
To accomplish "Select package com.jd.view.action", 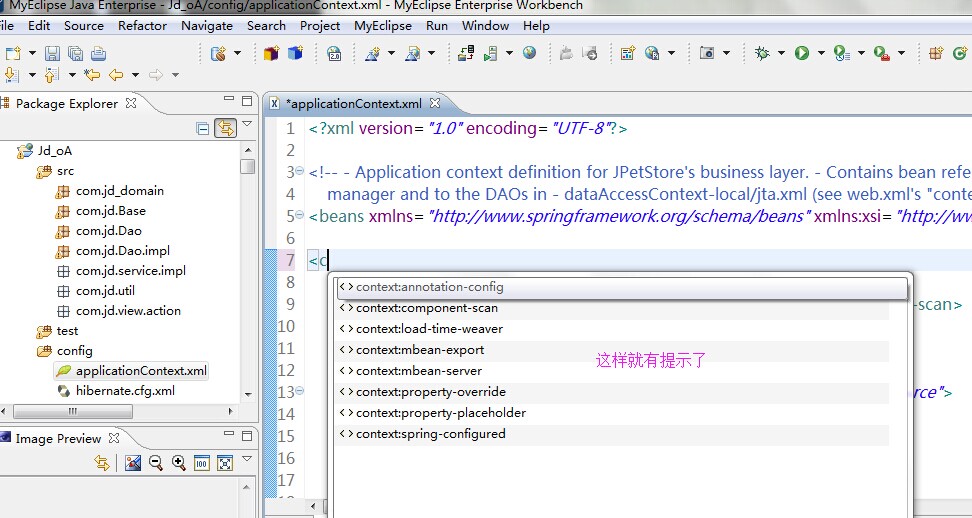I will point(128,310).
